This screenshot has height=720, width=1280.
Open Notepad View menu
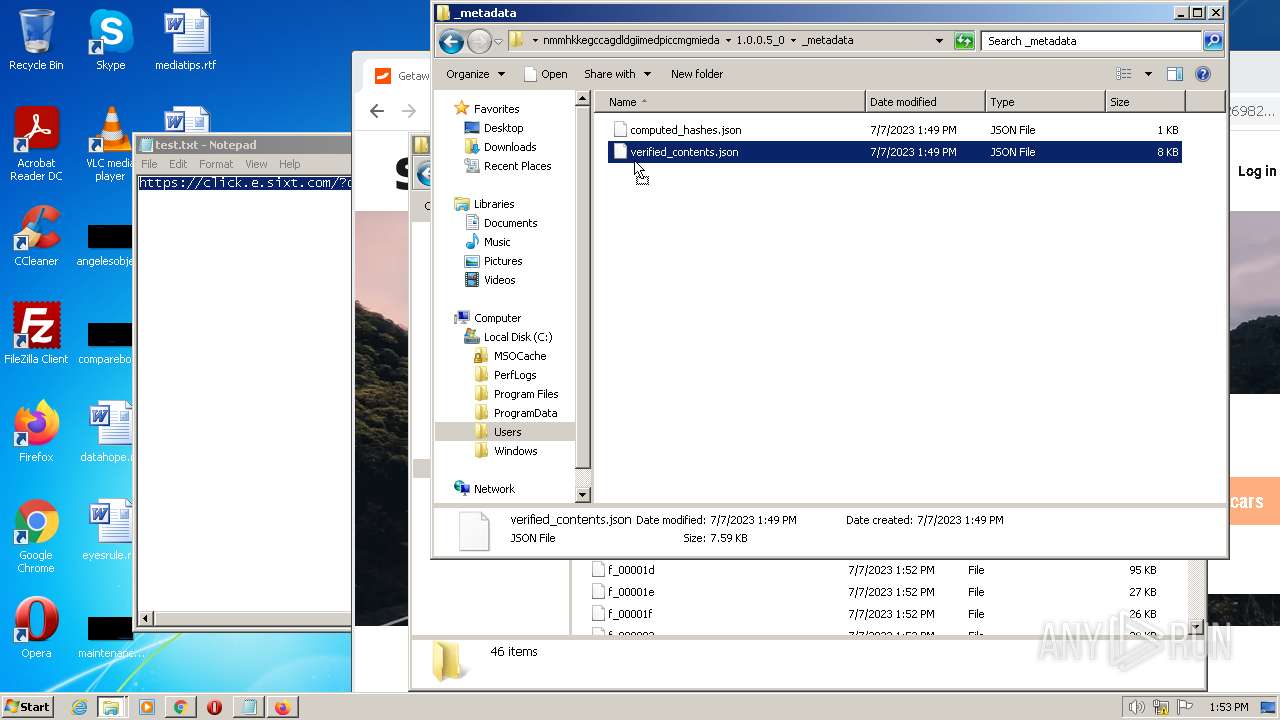[256, 164]
